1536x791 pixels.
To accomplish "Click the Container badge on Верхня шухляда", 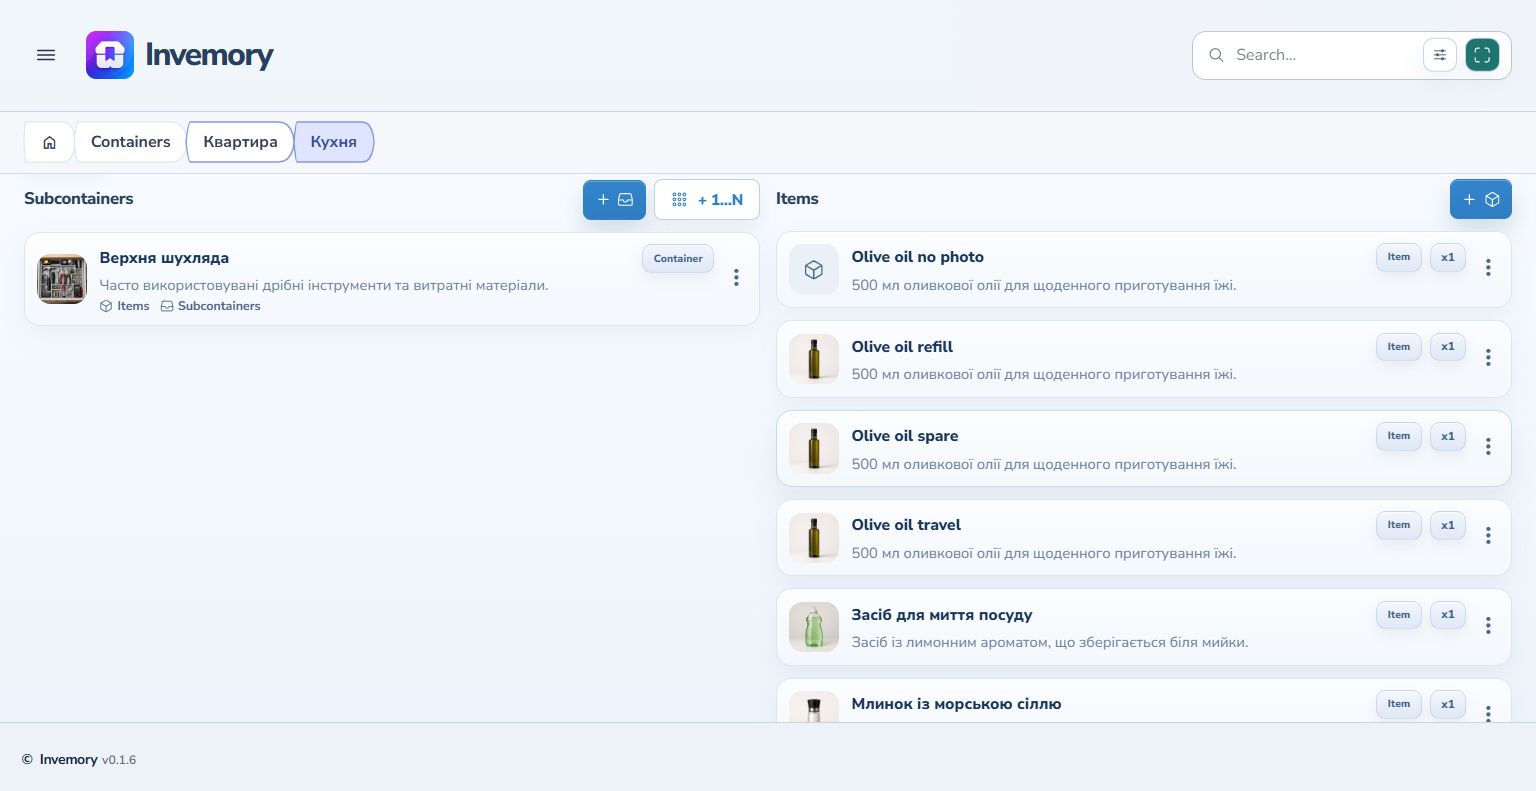I will click(678, 258).
